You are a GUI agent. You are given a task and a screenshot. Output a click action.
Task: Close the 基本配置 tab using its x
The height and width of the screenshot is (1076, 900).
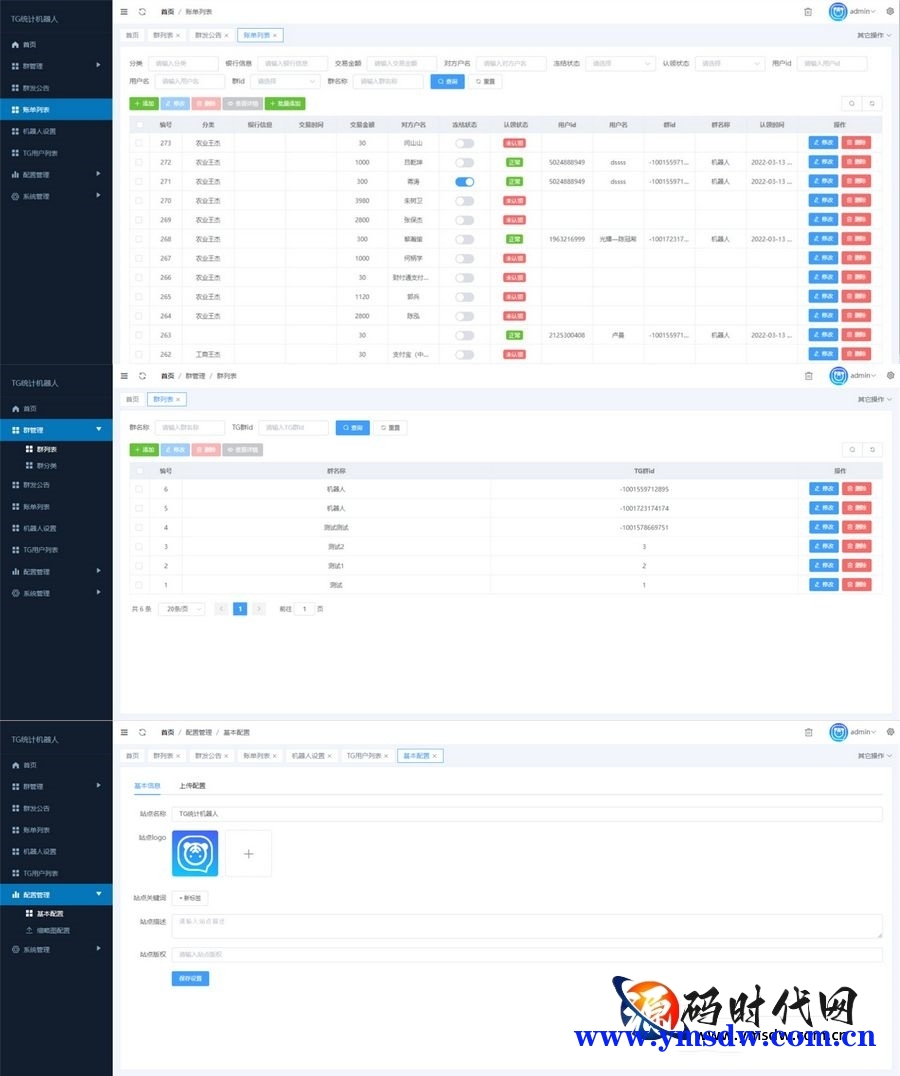436,756
